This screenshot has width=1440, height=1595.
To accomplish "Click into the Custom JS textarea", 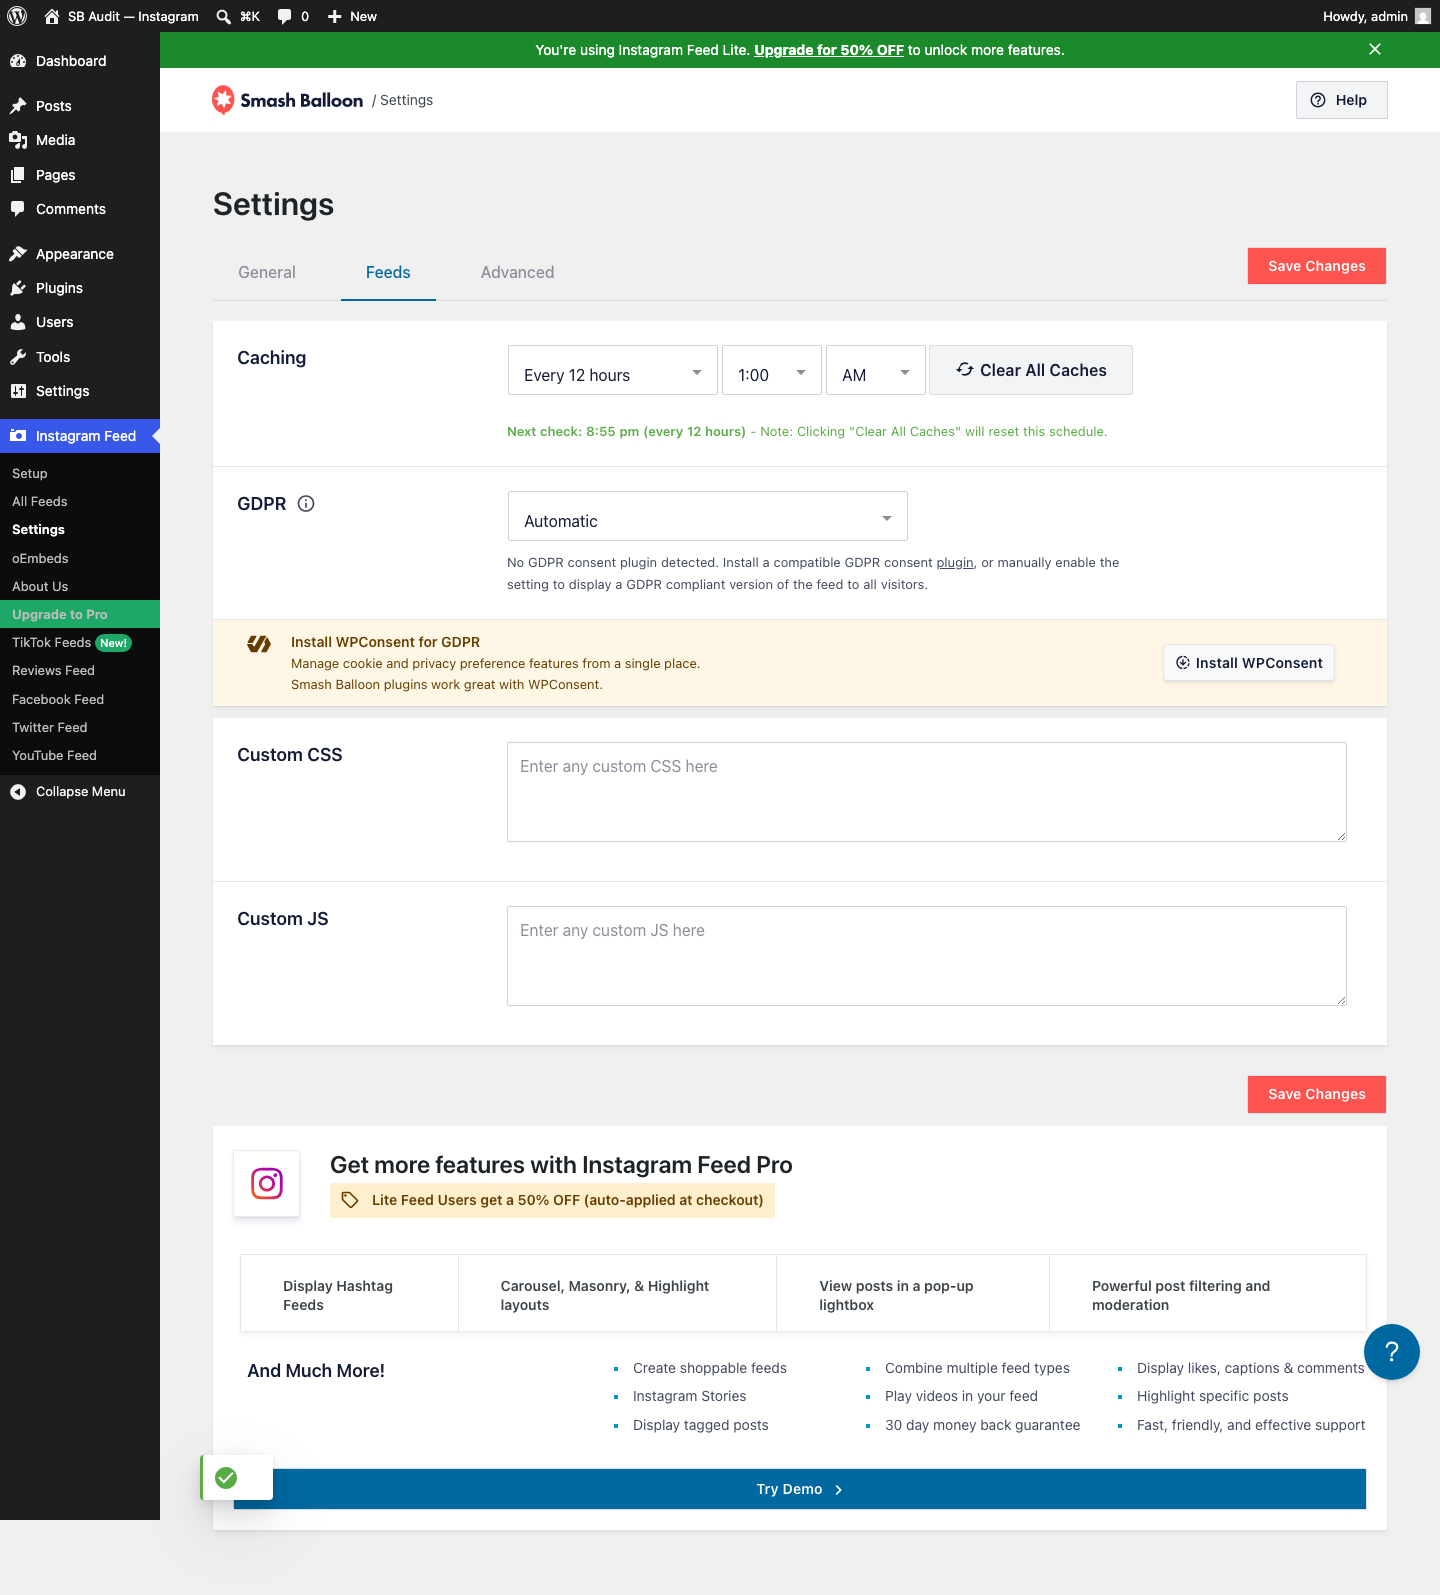I will 927,956.
